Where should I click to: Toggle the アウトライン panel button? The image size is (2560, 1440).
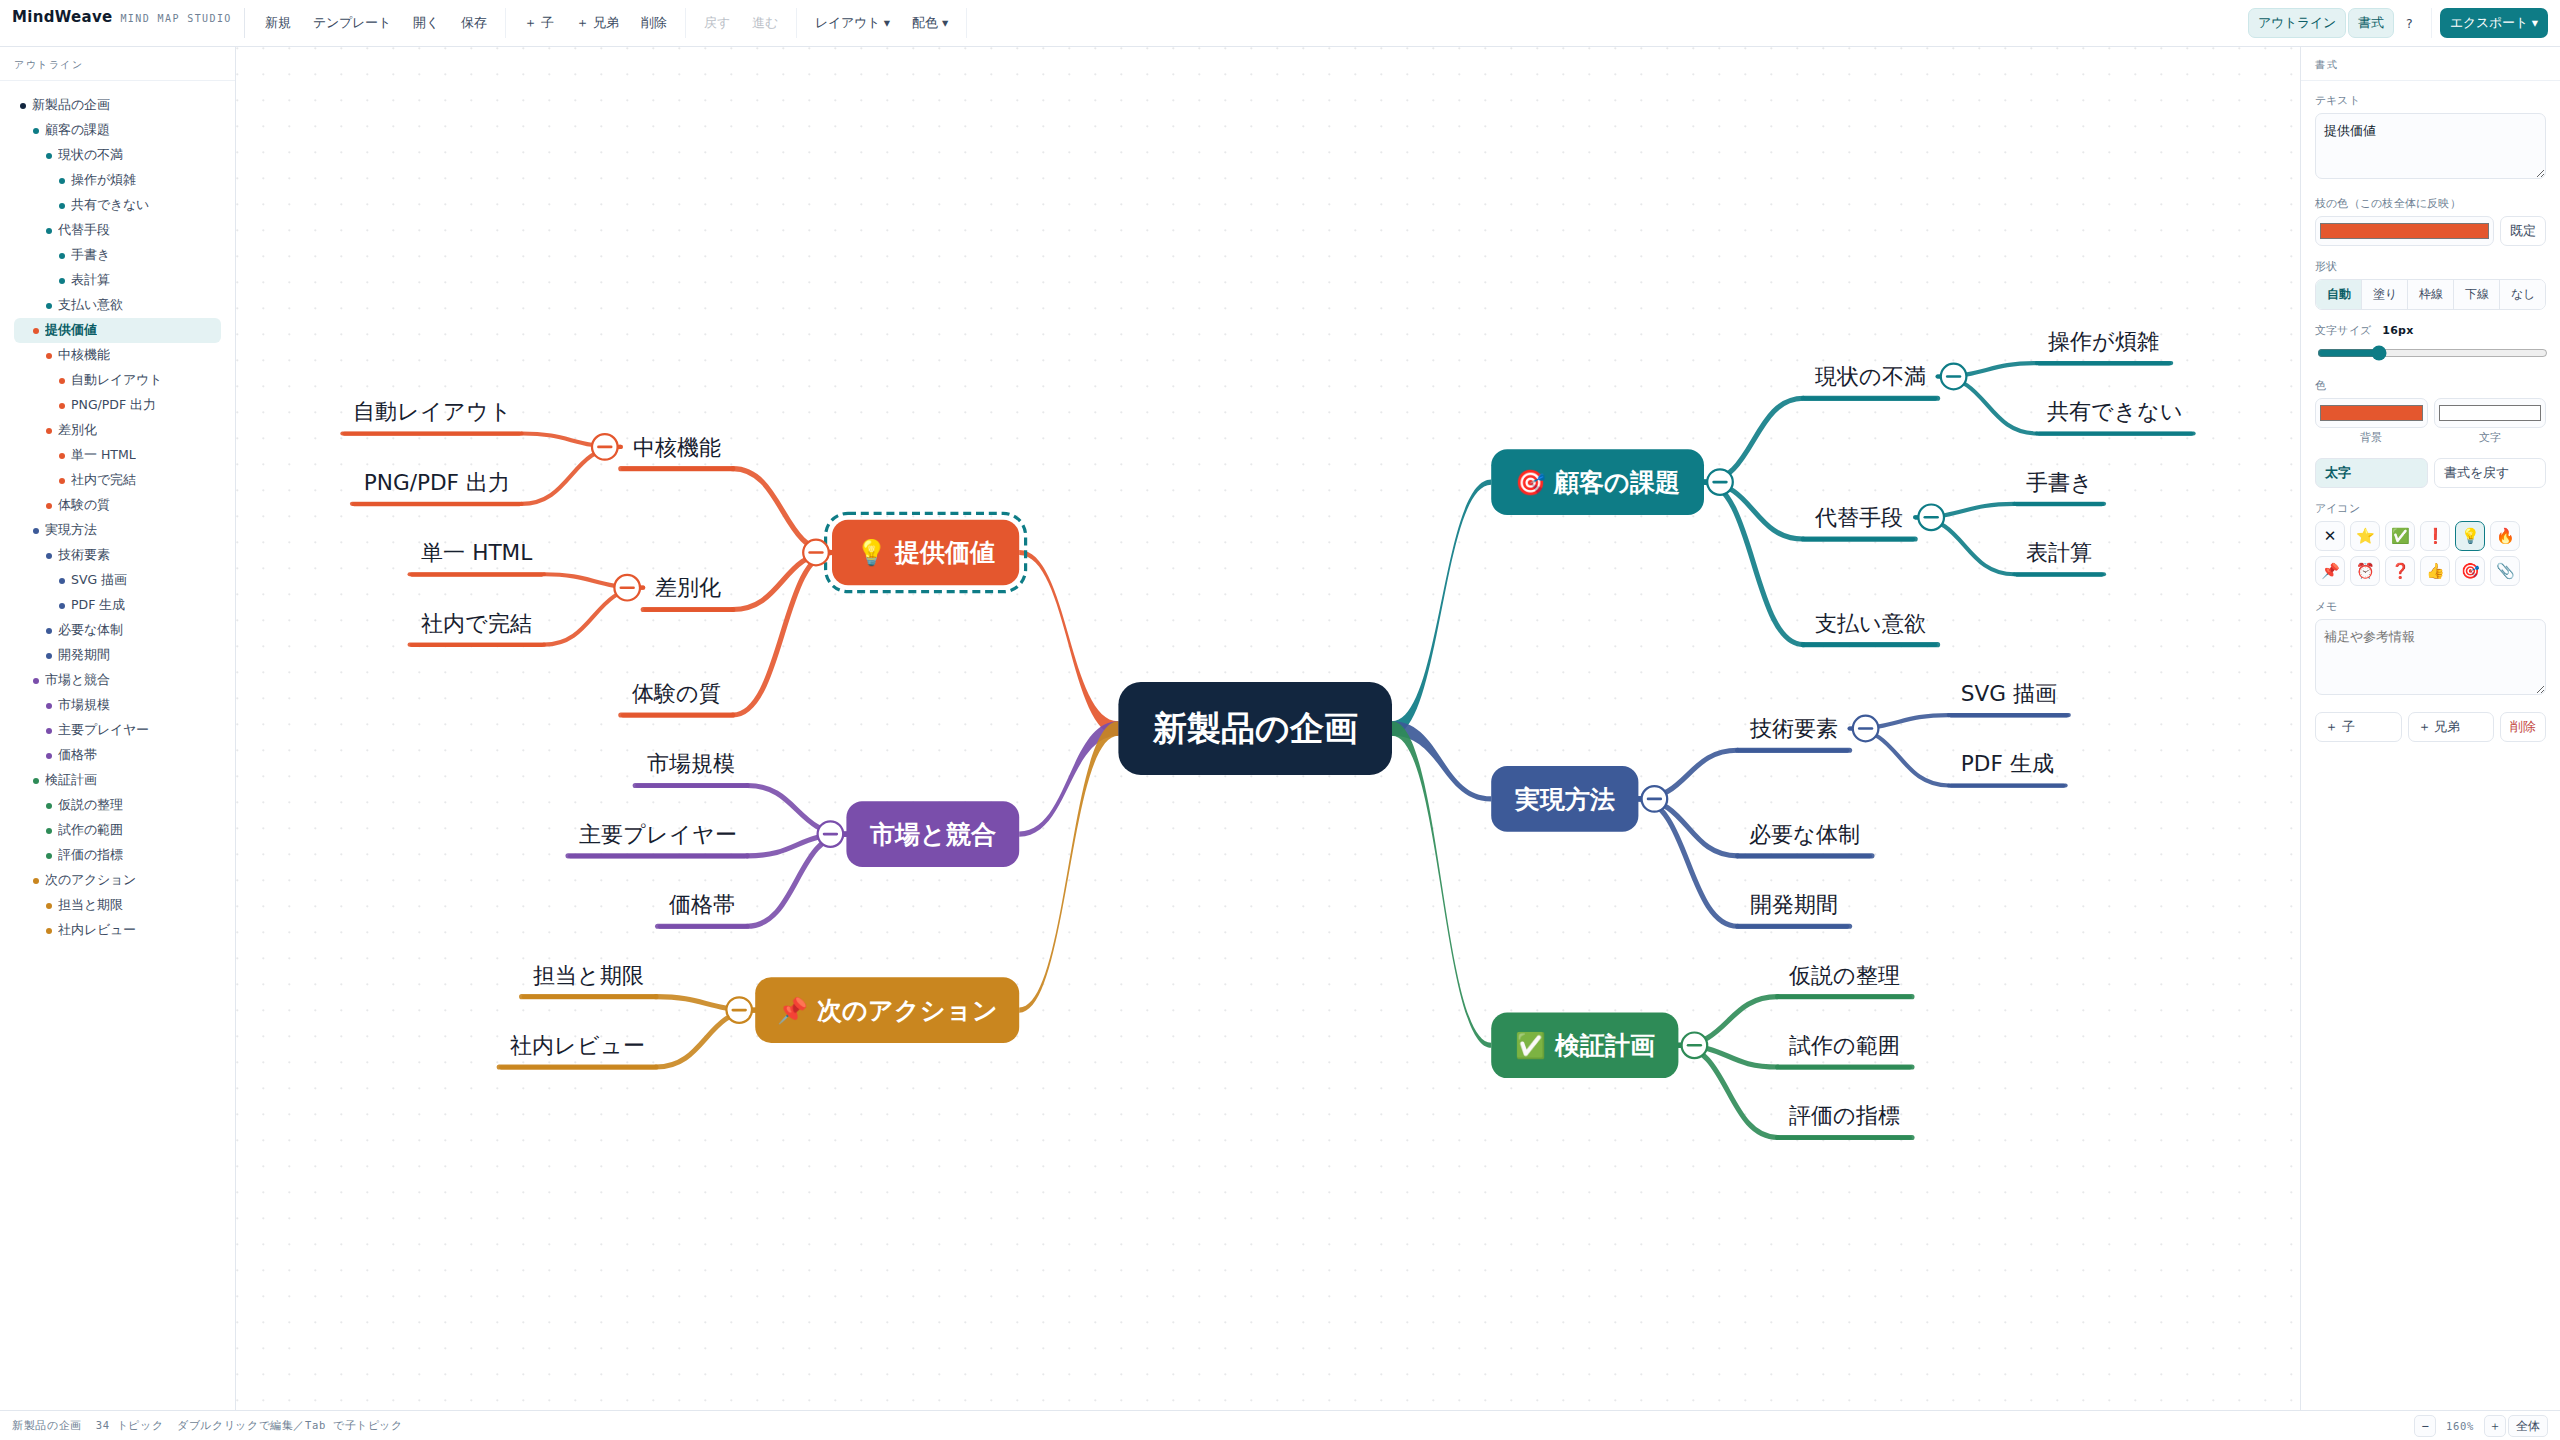coord(2296,23)
